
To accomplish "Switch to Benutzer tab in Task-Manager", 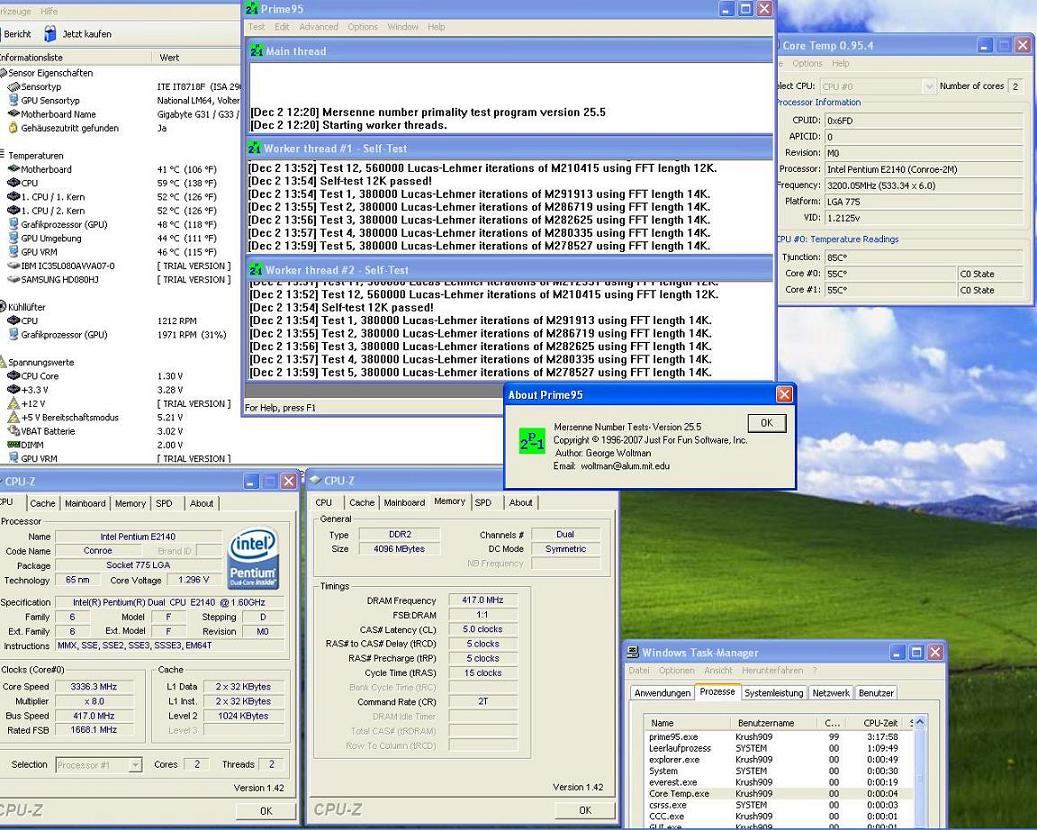I will (x=876, y=693).
